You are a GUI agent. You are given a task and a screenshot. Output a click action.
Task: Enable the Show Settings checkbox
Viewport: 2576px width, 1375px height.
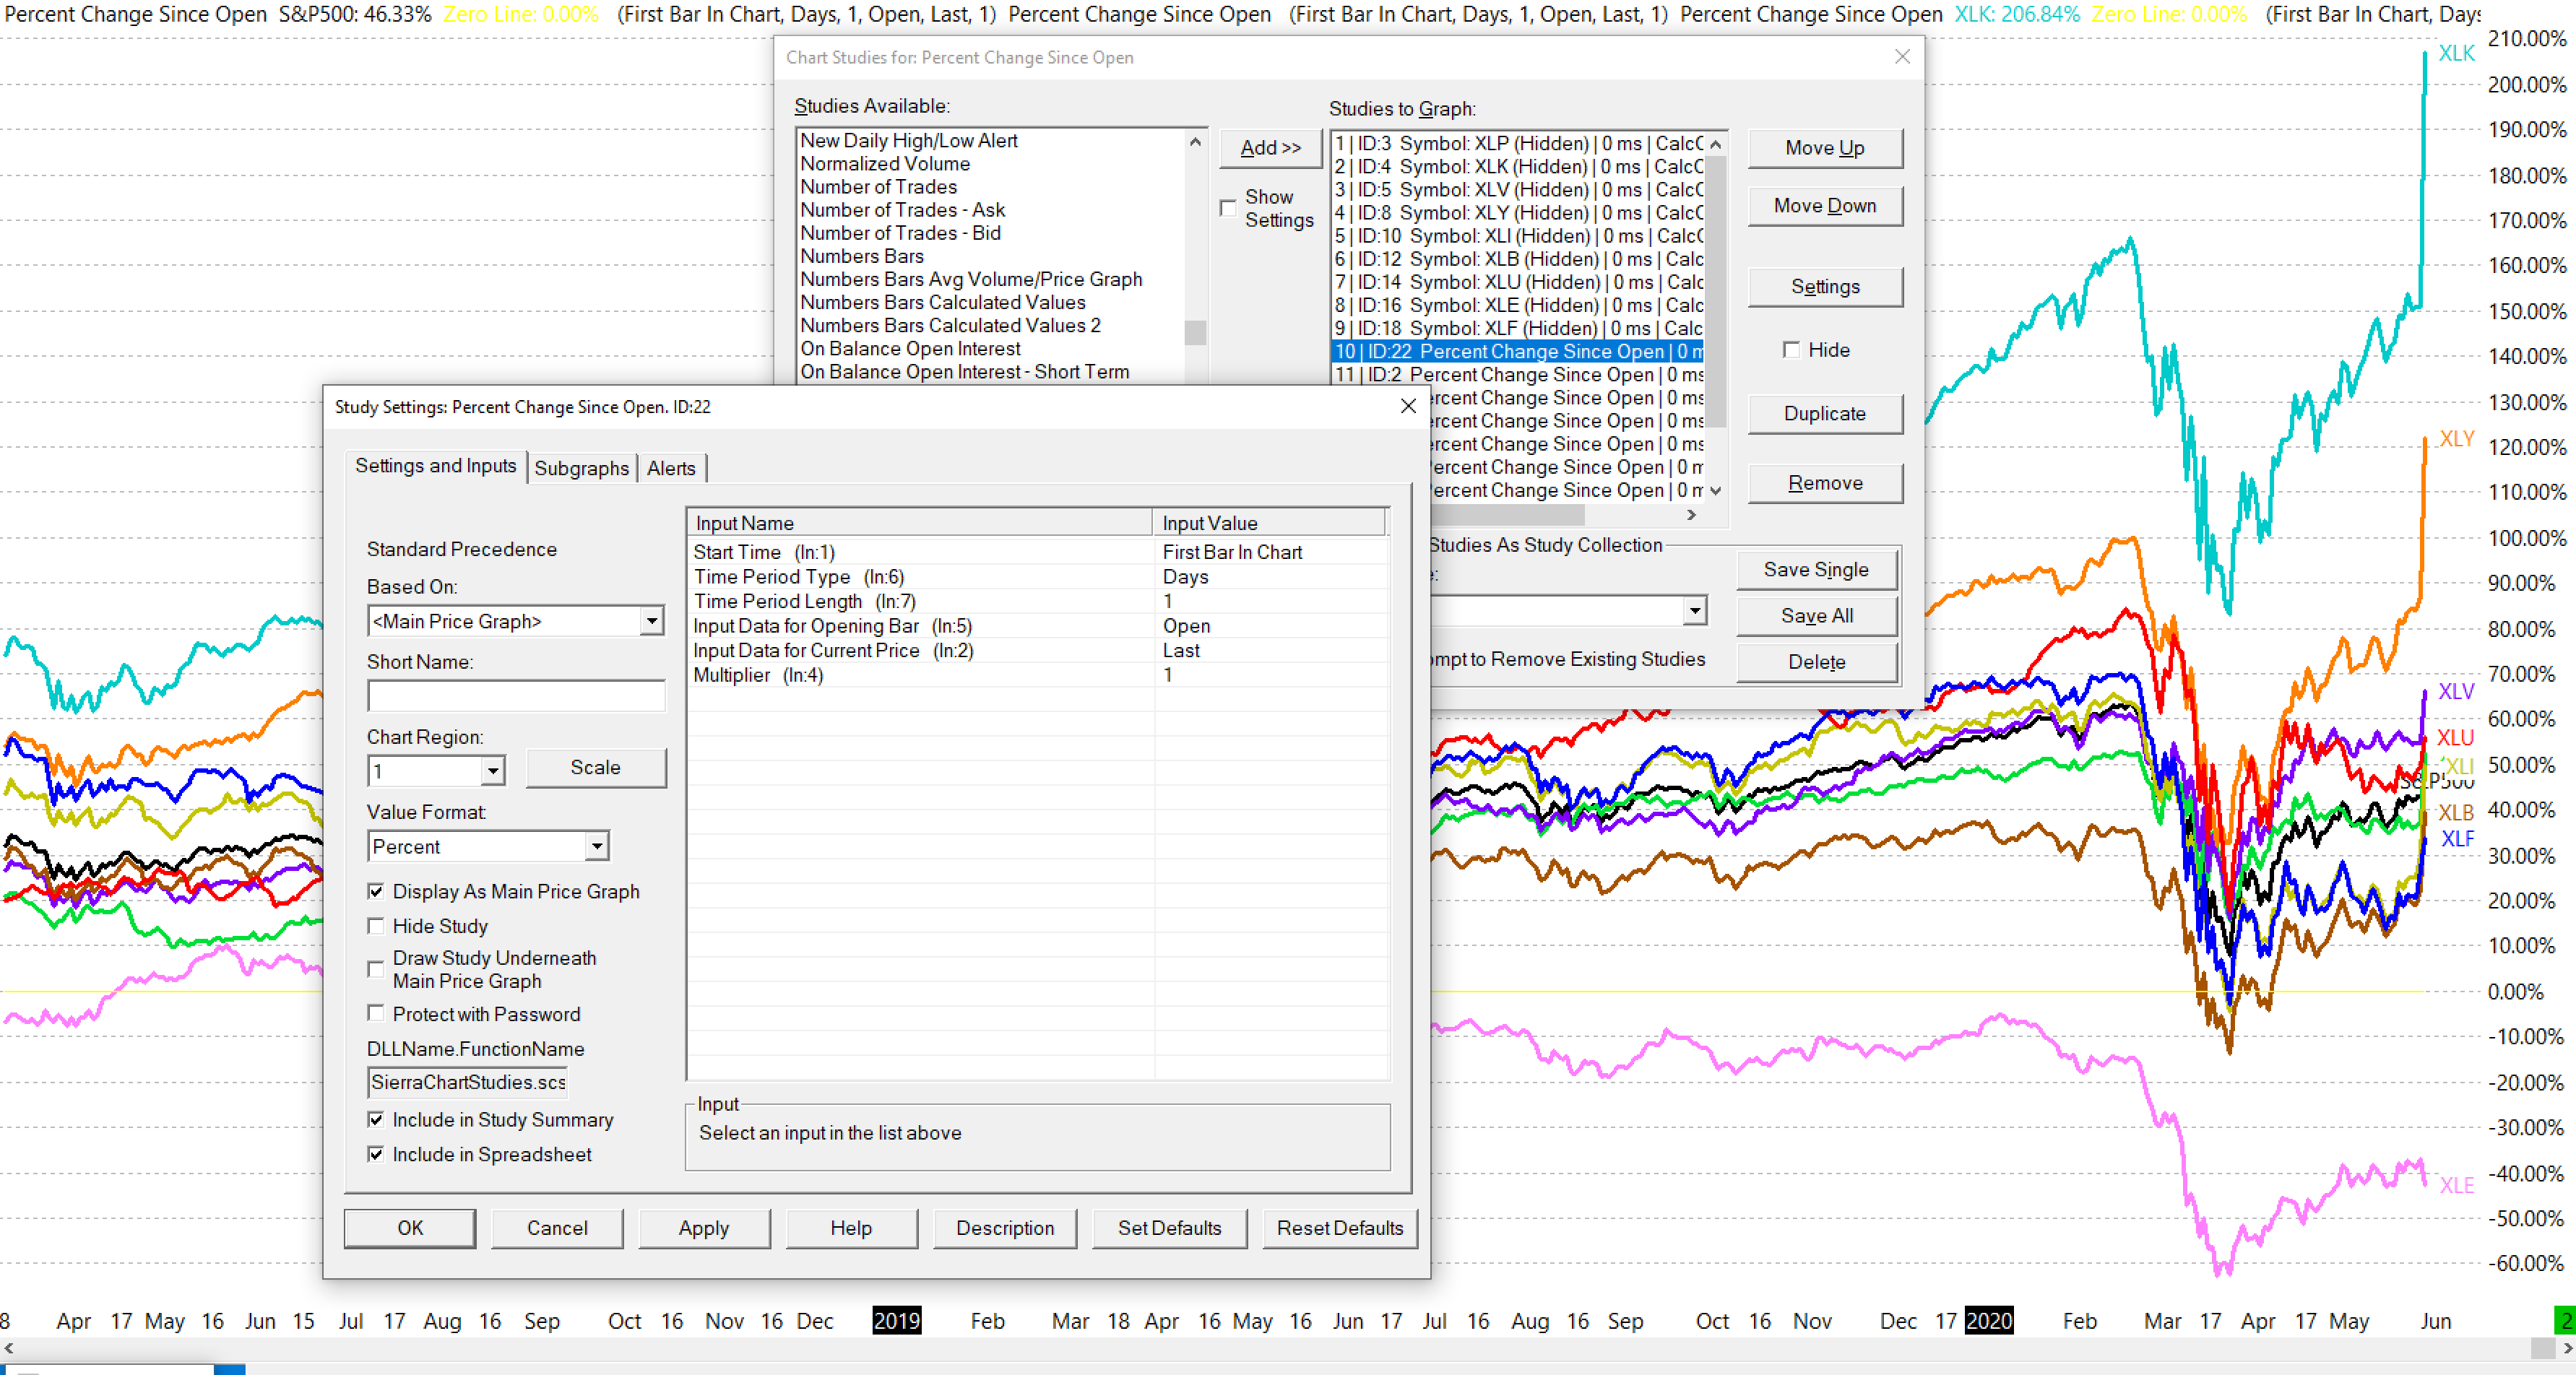(1228, 208)
